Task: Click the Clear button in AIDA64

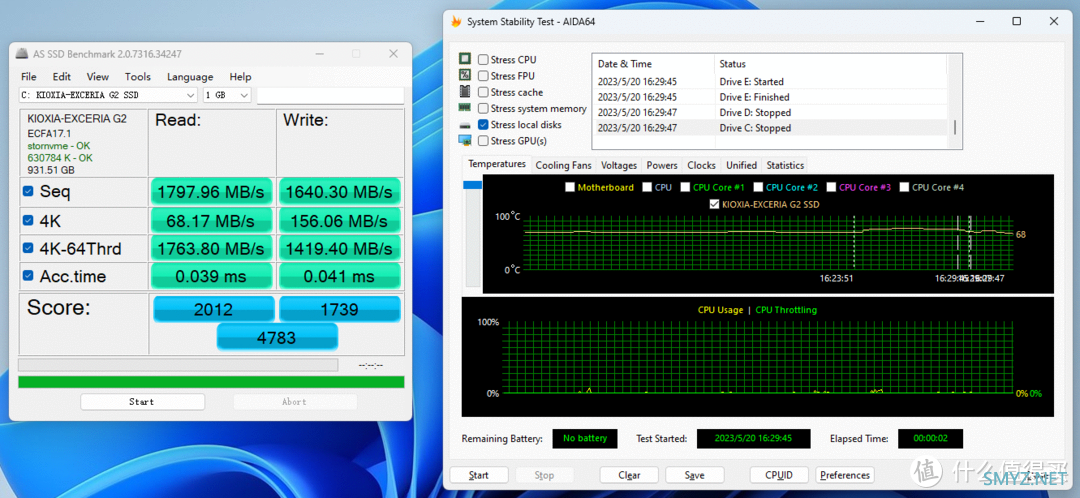Action: pyautogui.click(x=629, y=475)
